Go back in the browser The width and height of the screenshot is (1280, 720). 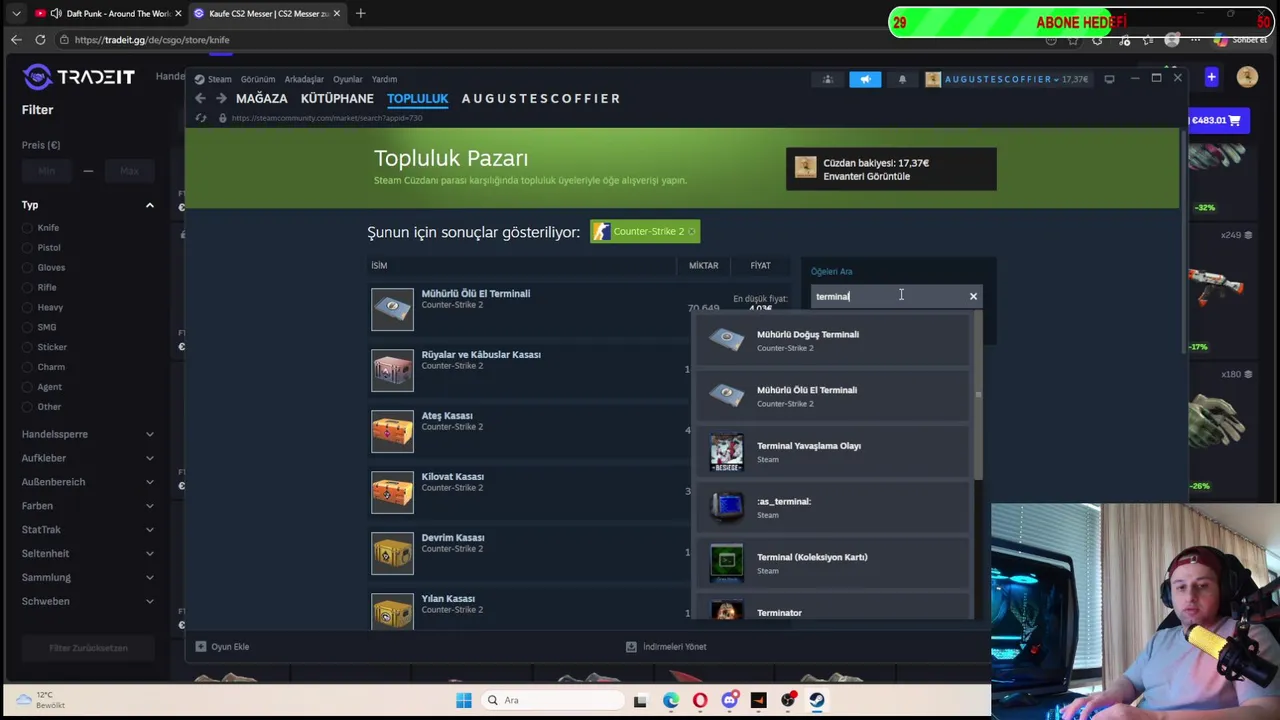16,40
